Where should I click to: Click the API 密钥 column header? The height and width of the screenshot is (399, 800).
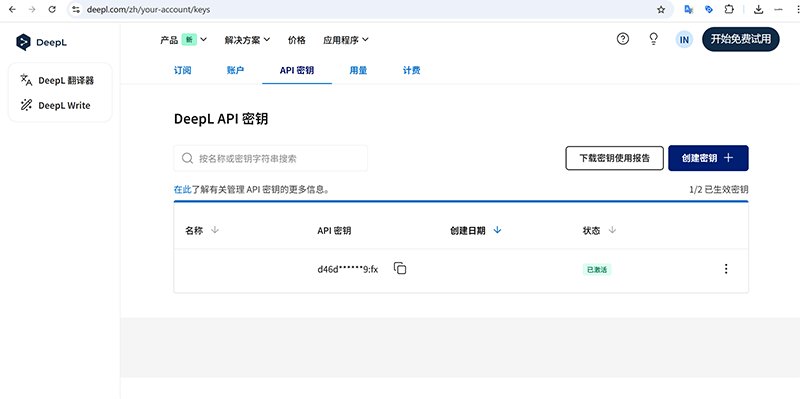[334, 231]
